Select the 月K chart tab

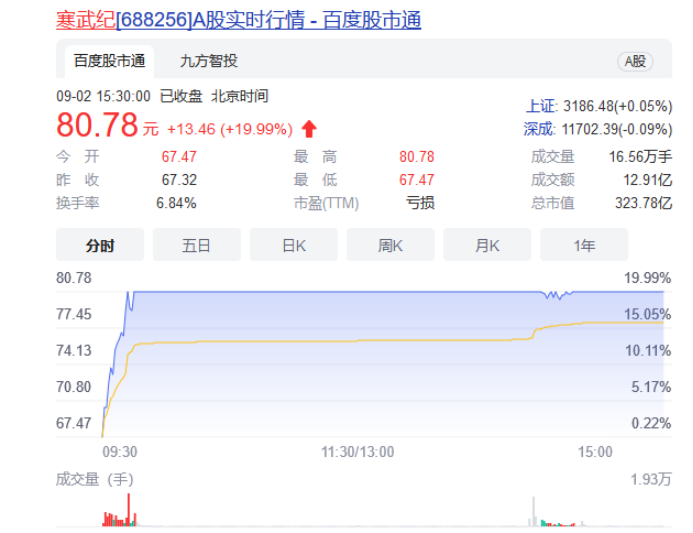point(487,245)
